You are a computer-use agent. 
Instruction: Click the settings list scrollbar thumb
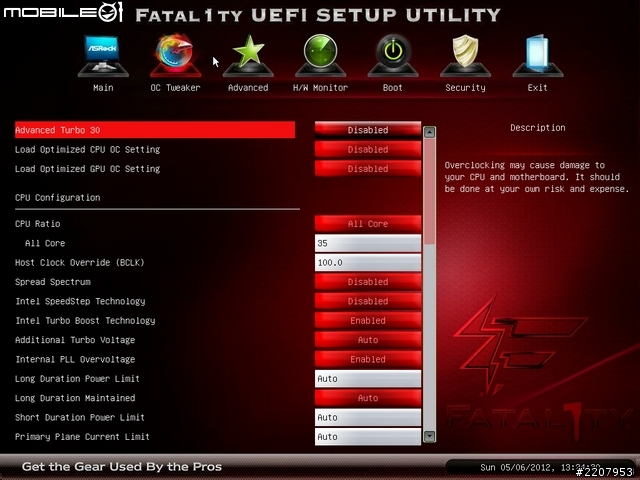pos(429,191)
